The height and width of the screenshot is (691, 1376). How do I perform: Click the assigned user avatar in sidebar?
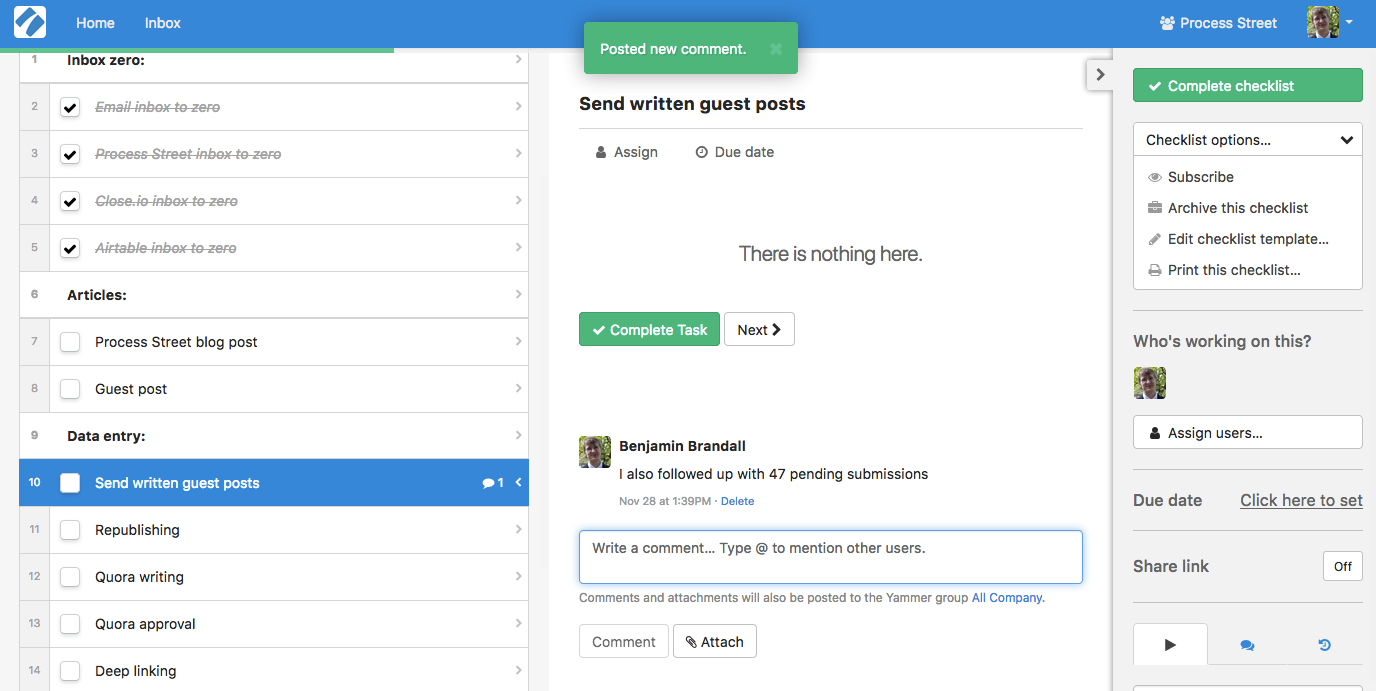tap(1150, 383)
